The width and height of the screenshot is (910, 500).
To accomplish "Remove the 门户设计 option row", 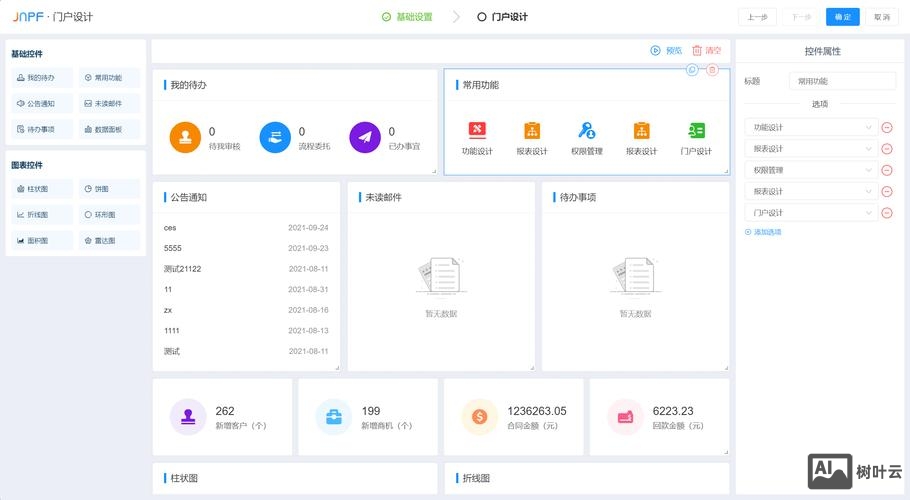I will pos(887,213).
